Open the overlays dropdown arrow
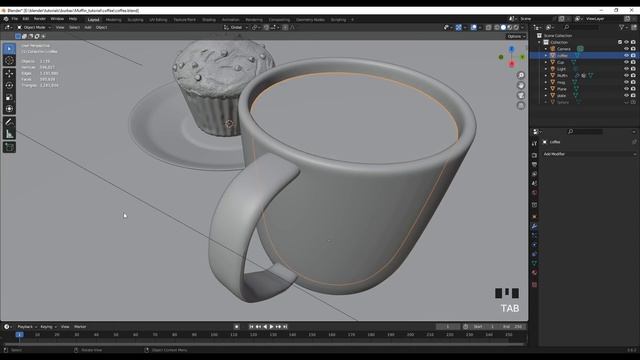The height and width of the screenshot is (360, 640). [480, 27]
